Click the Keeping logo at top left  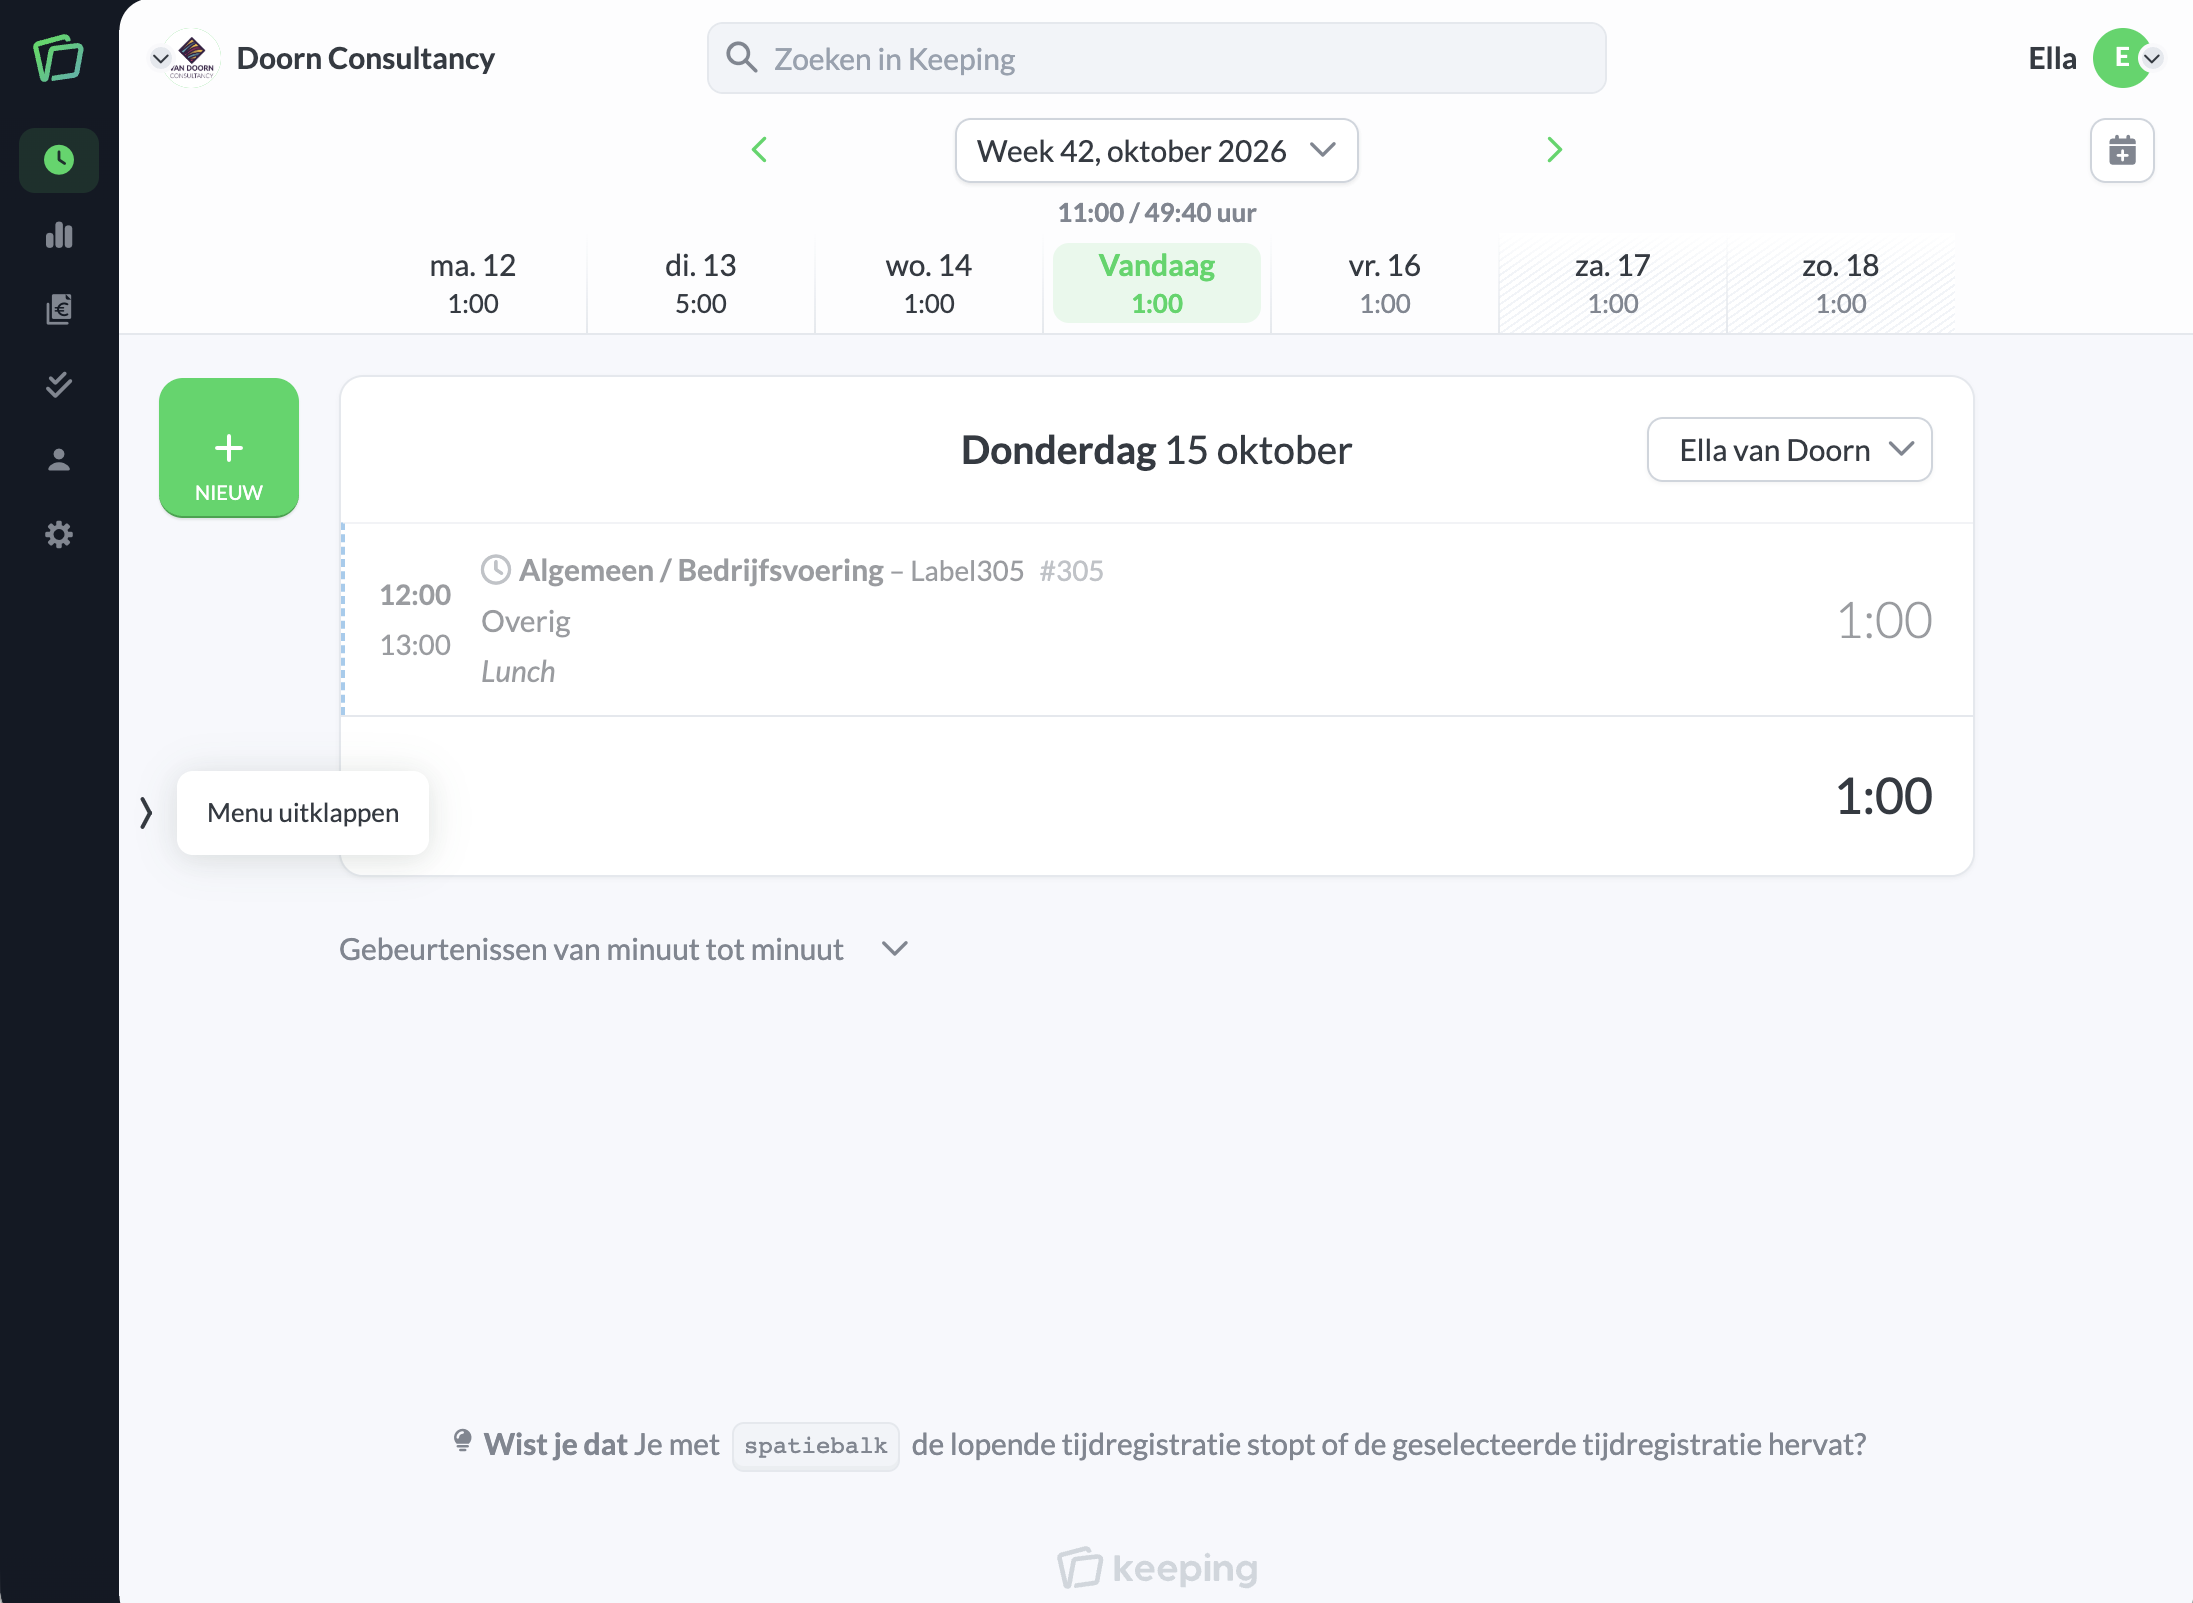click(x=59, y=58)
